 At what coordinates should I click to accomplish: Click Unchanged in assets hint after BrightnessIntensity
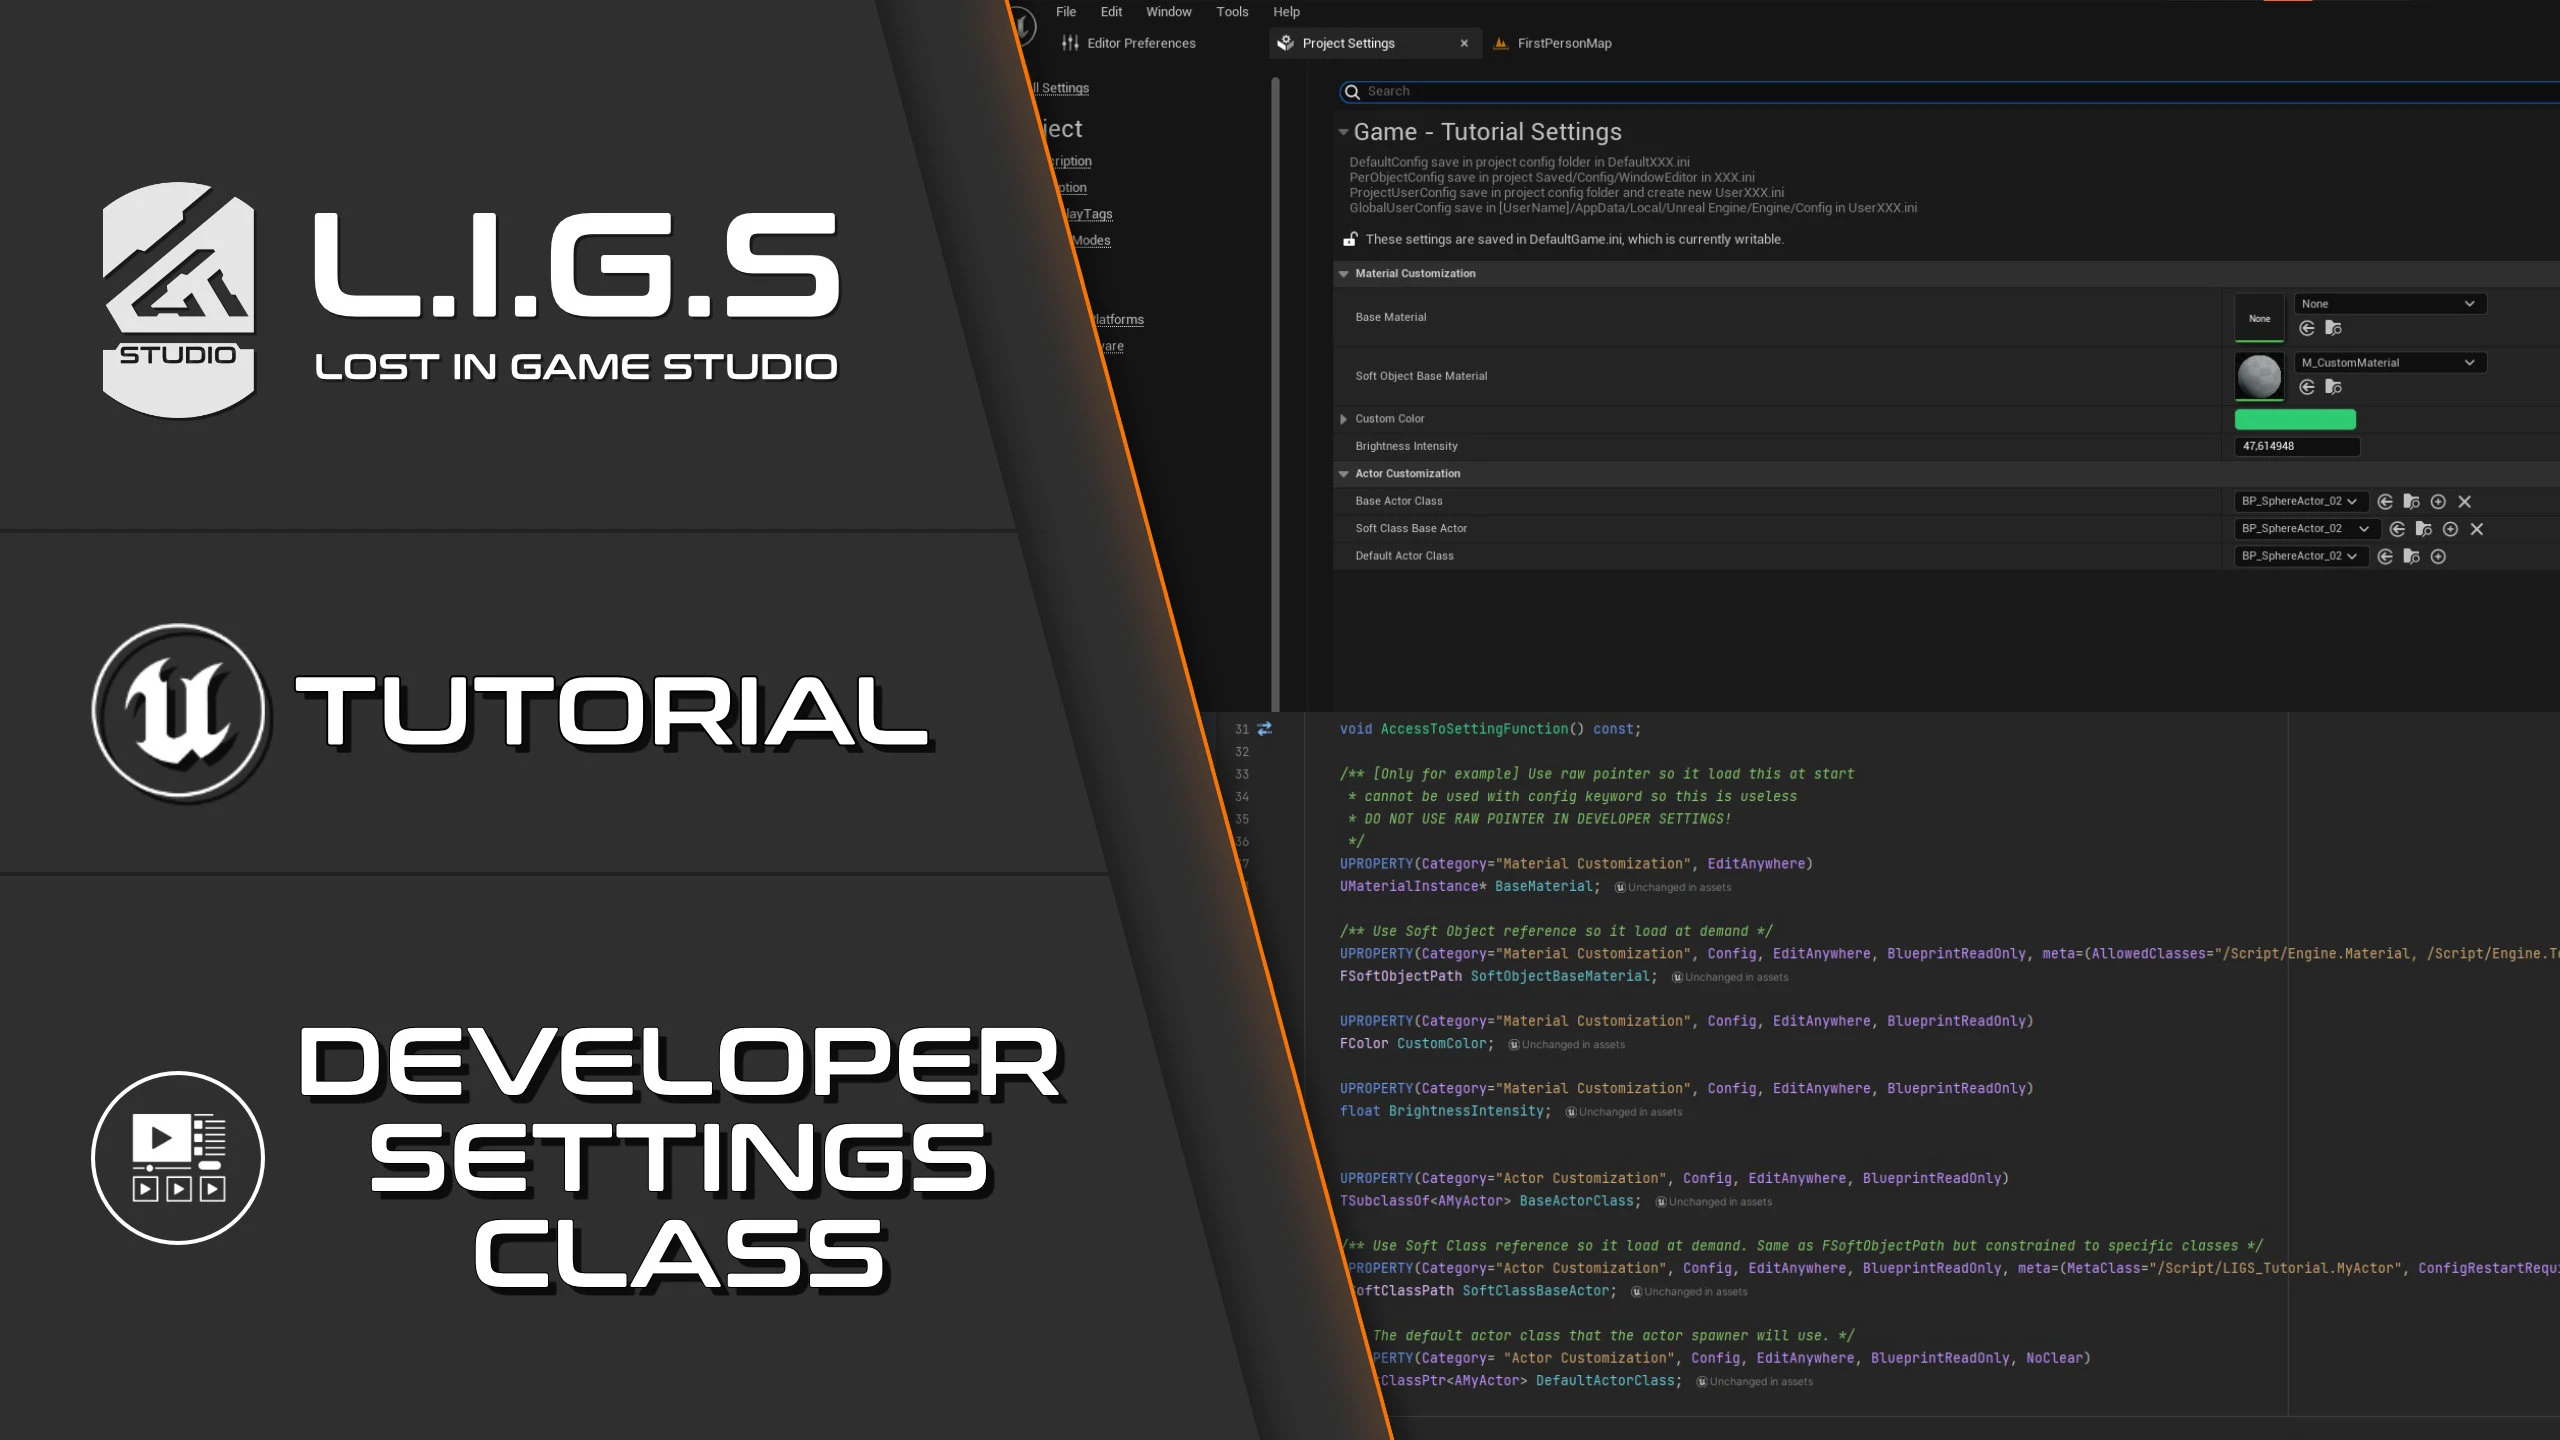[1624, 1112]
